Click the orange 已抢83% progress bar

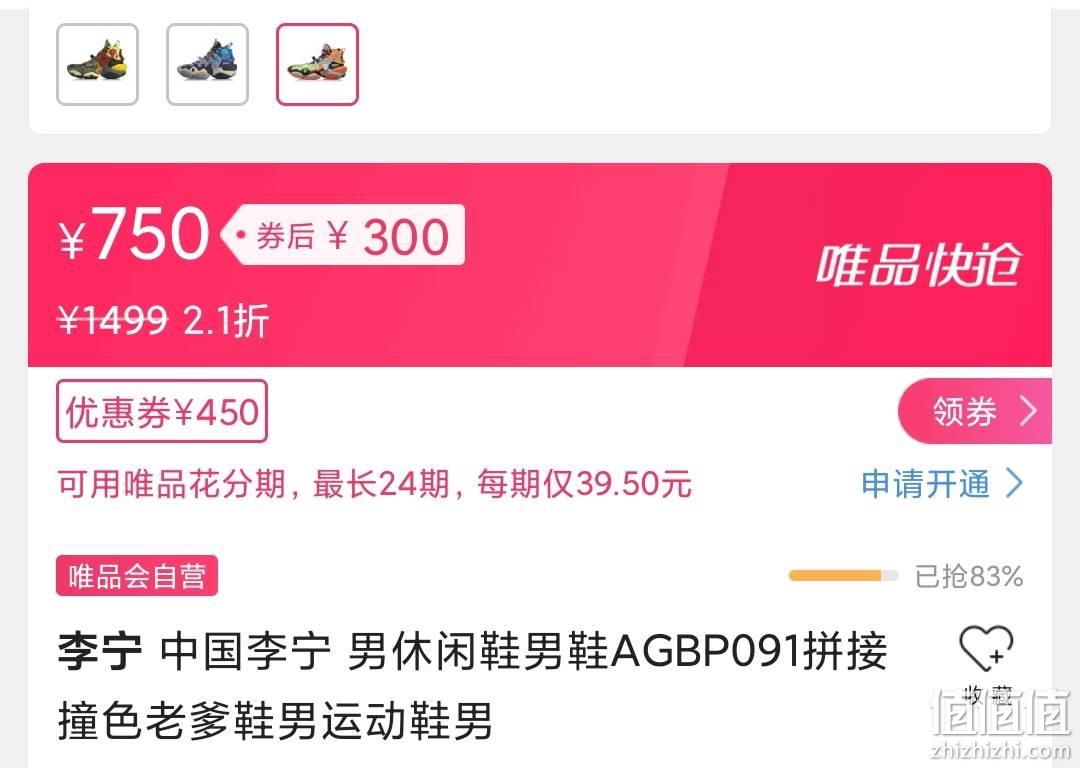click(x=844, y=576)
